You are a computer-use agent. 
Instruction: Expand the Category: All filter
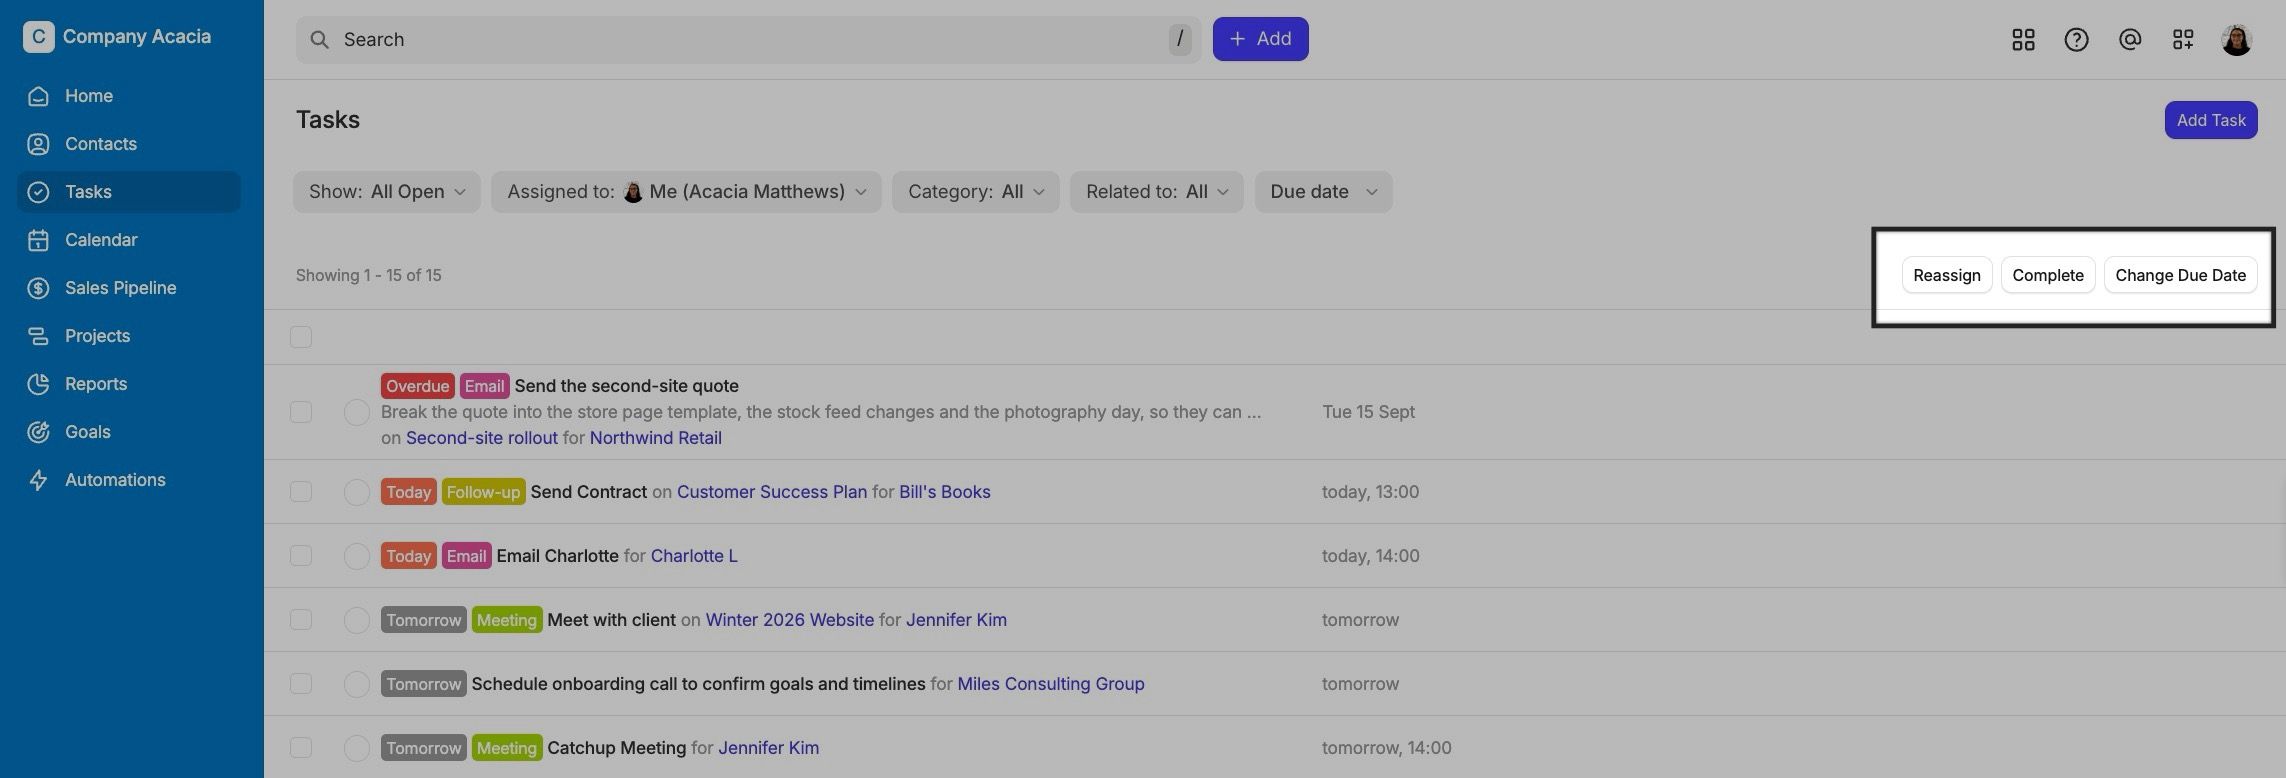pyautogui.click(x=976, y=192)
